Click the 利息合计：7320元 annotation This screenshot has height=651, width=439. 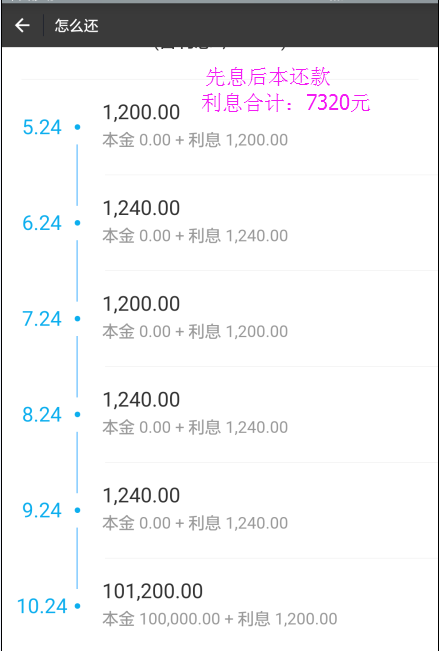coord(286,103)
